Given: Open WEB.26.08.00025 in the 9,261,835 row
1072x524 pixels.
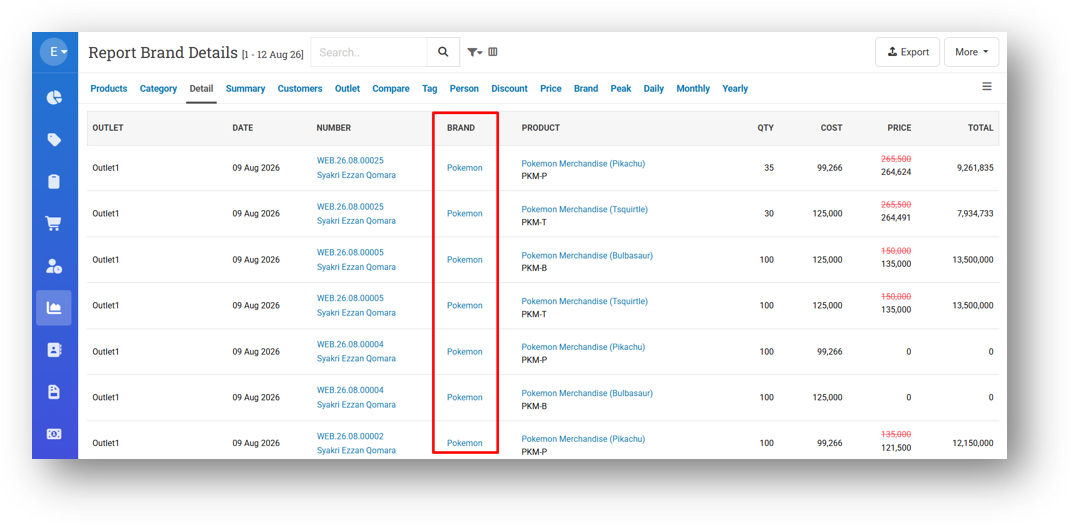Looking at the screenshot, I should [350, 161].
